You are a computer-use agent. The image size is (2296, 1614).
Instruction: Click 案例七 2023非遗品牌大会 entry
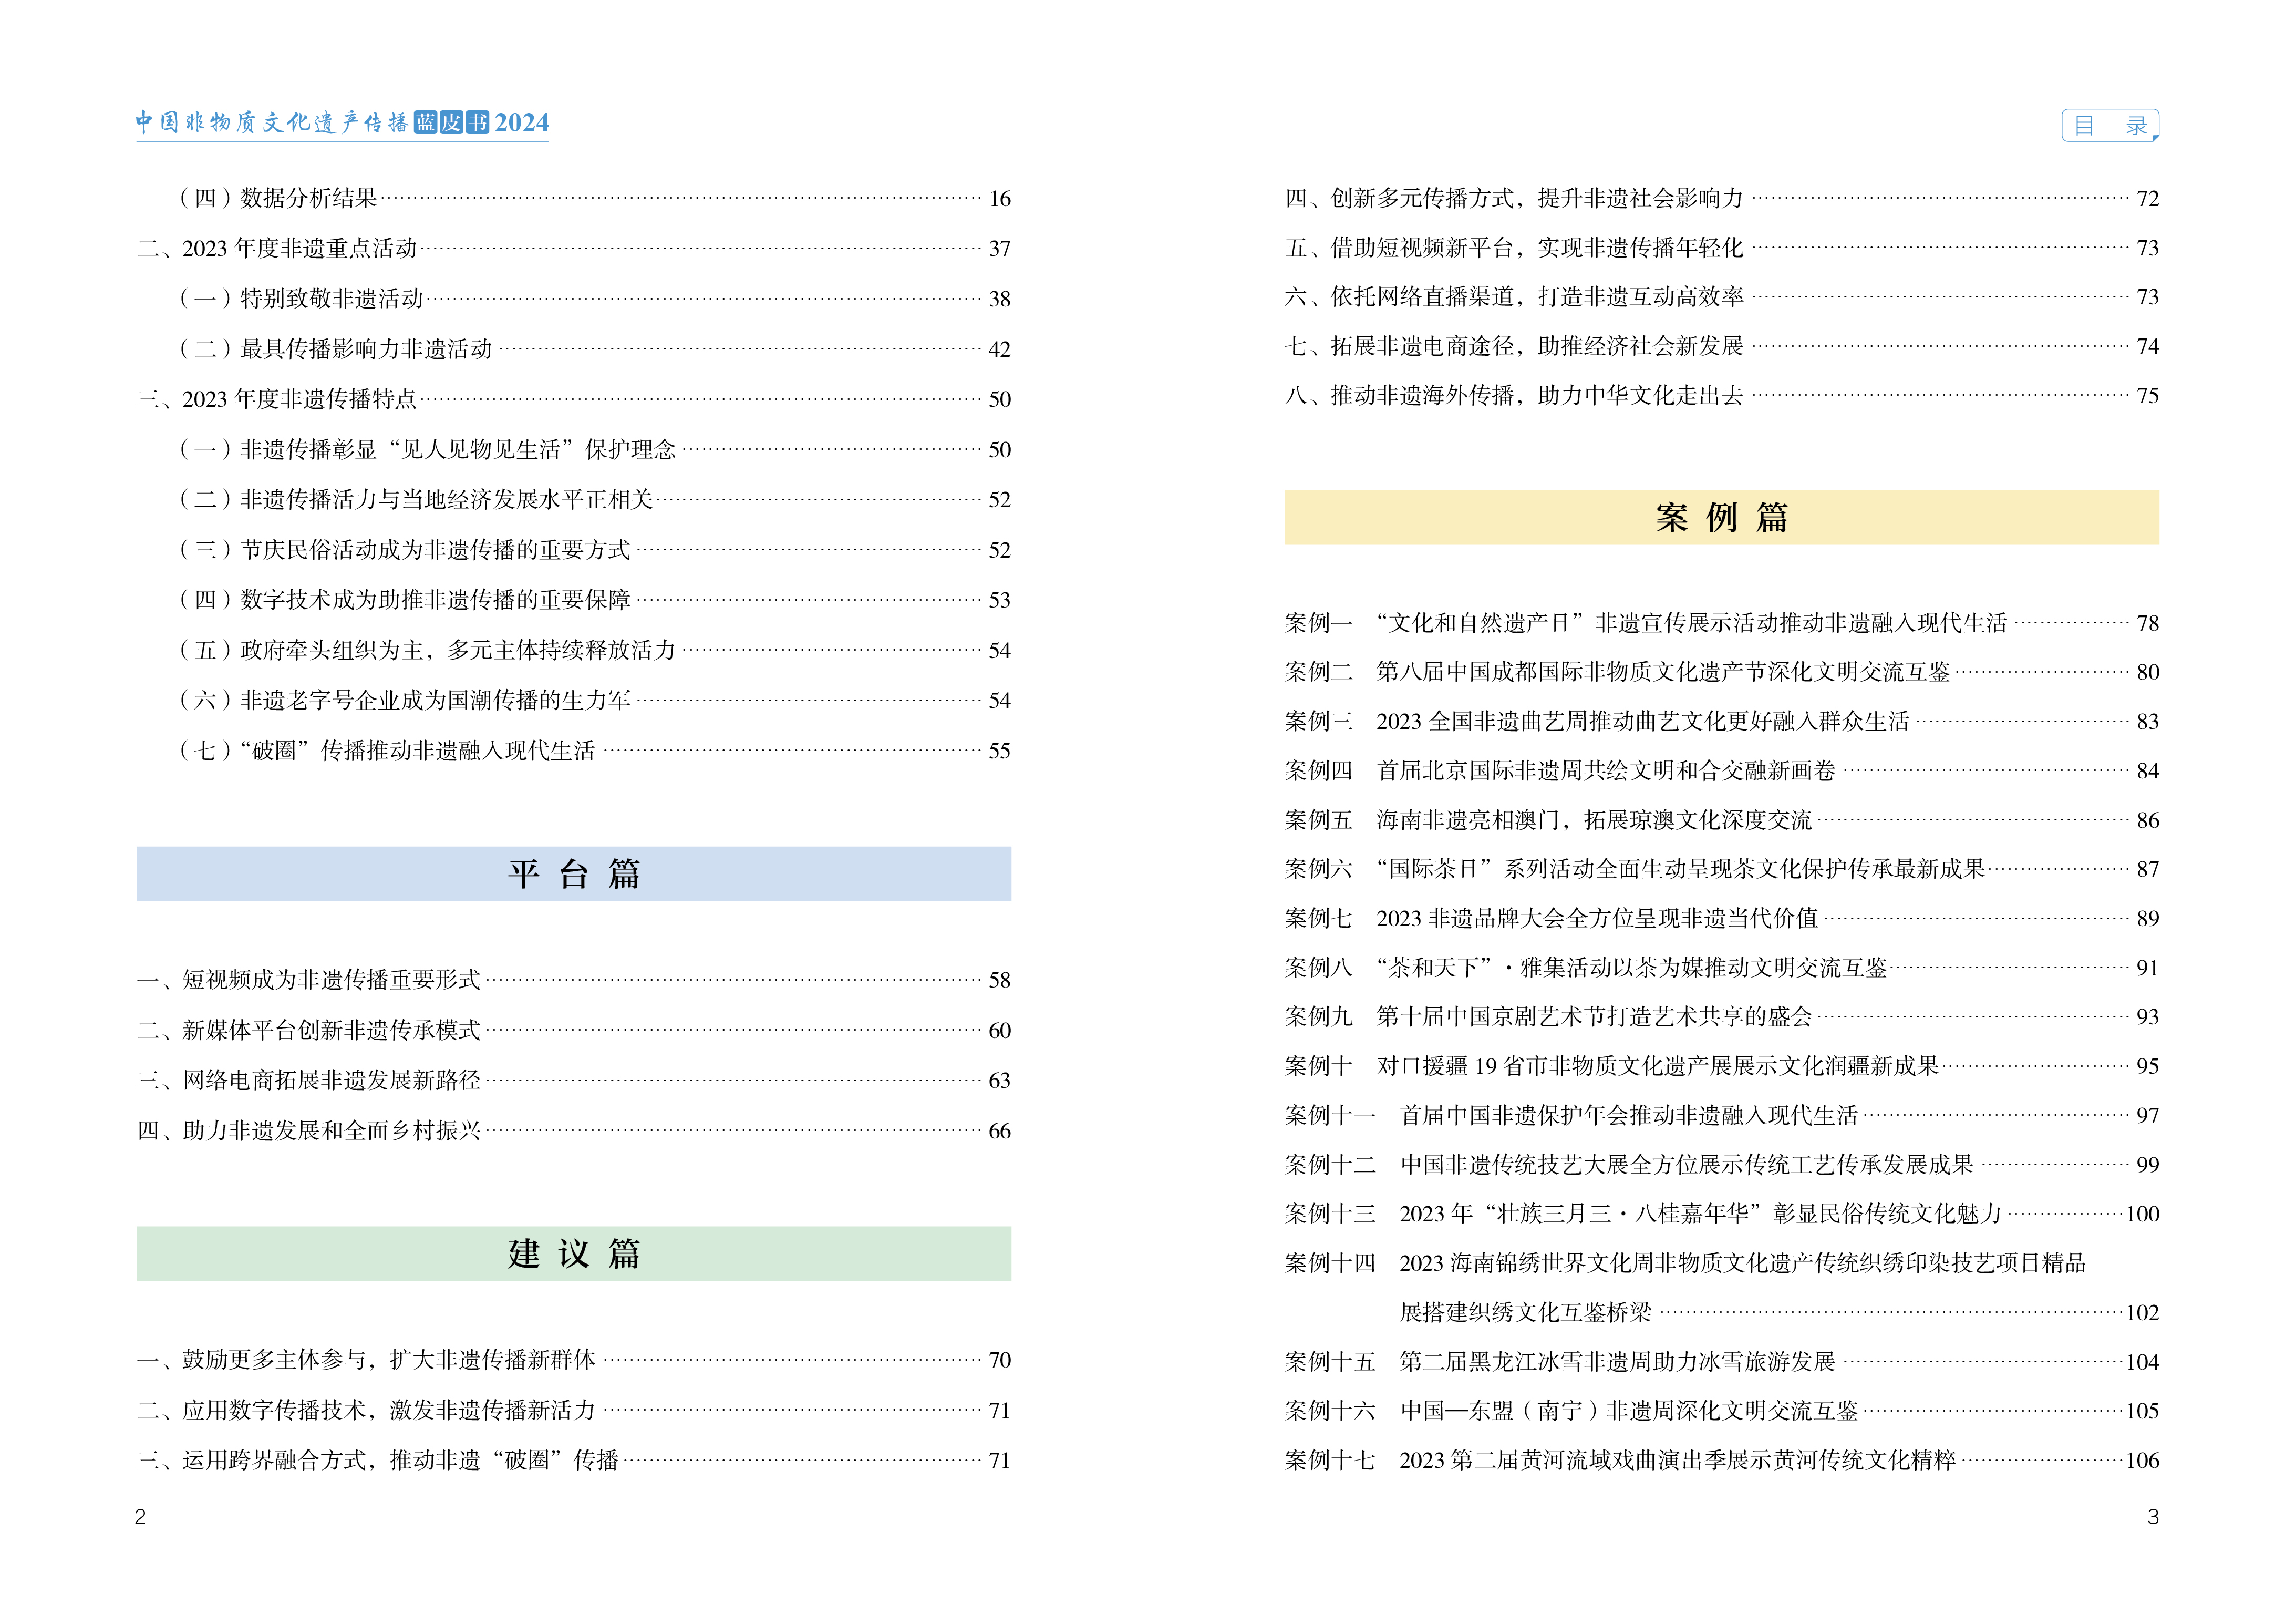[x=1722, y=918]
